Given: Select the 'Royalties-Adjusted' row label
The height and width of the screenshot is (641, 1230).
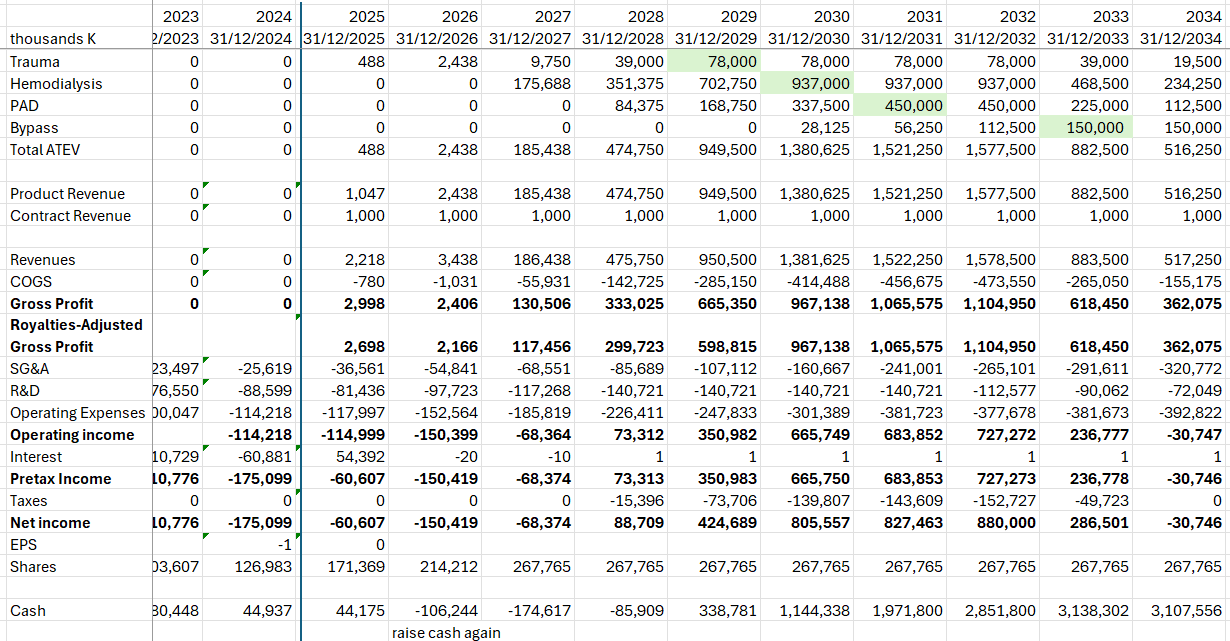Looking at the screenshot, I should pyautogui.click(x=76, y=325).
